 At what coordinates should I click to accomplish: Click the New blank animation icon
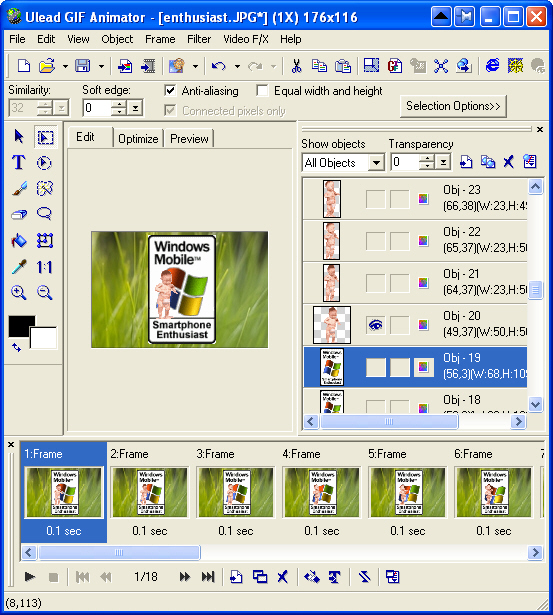(x=24, y=66)
